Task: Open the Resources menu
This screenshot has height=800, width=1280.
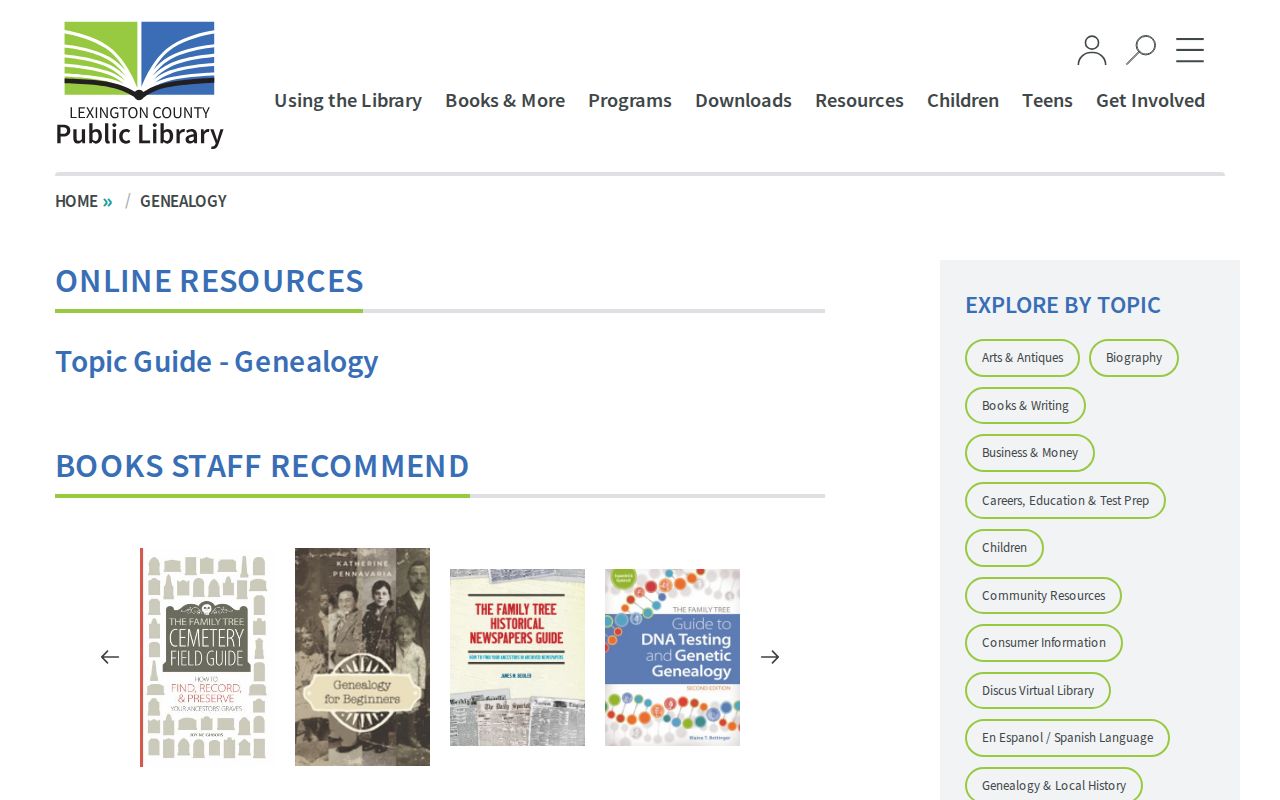Action: click(x=859, y=100)
